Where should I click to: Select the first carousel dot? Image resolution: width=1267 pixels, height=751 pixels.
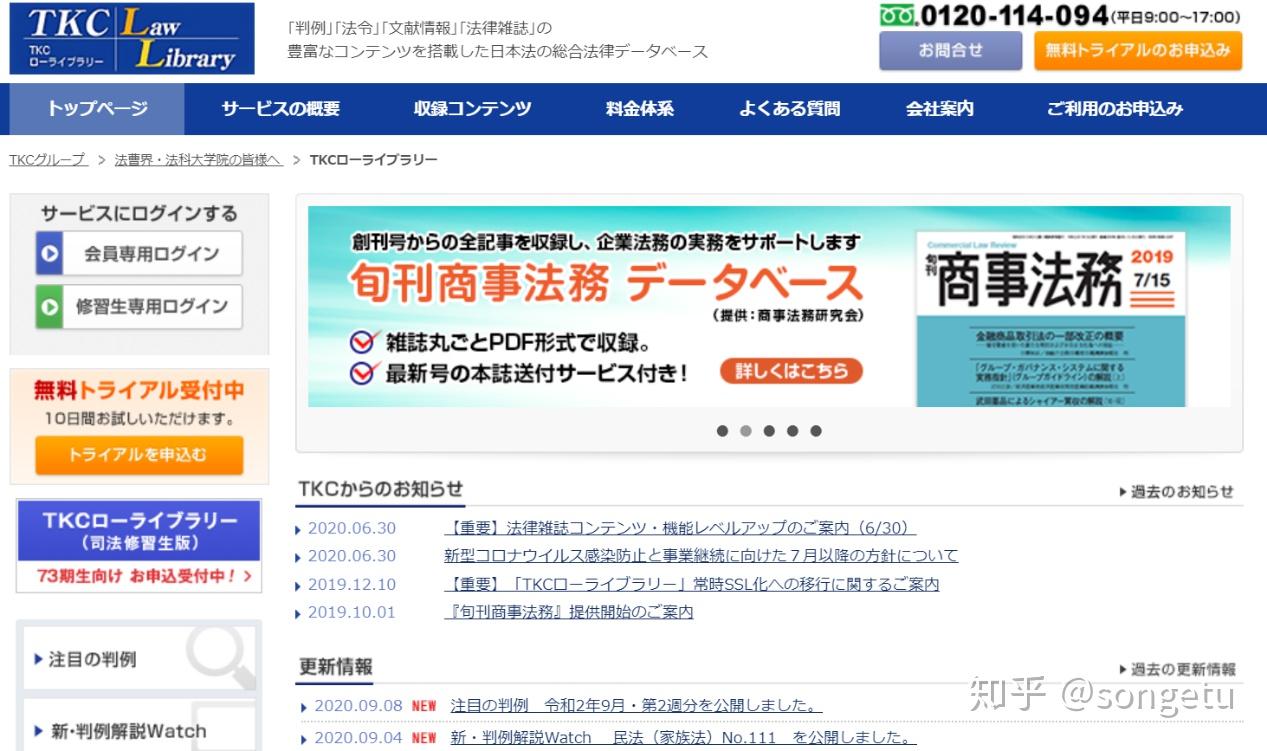722,431
